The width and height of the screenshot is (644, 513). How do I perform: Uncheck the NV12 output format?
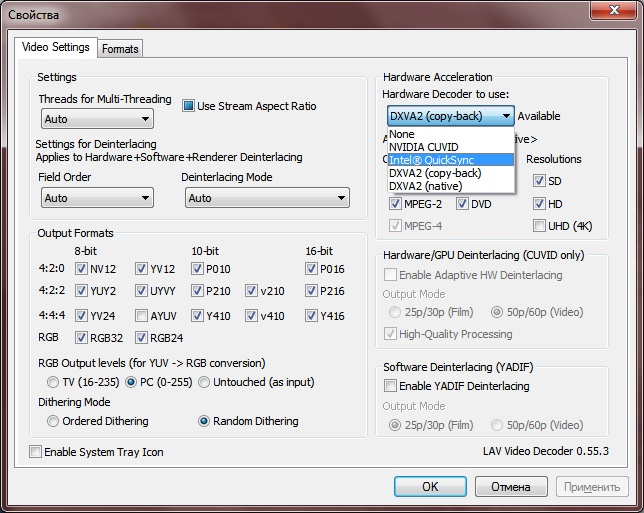click(81, 269)
